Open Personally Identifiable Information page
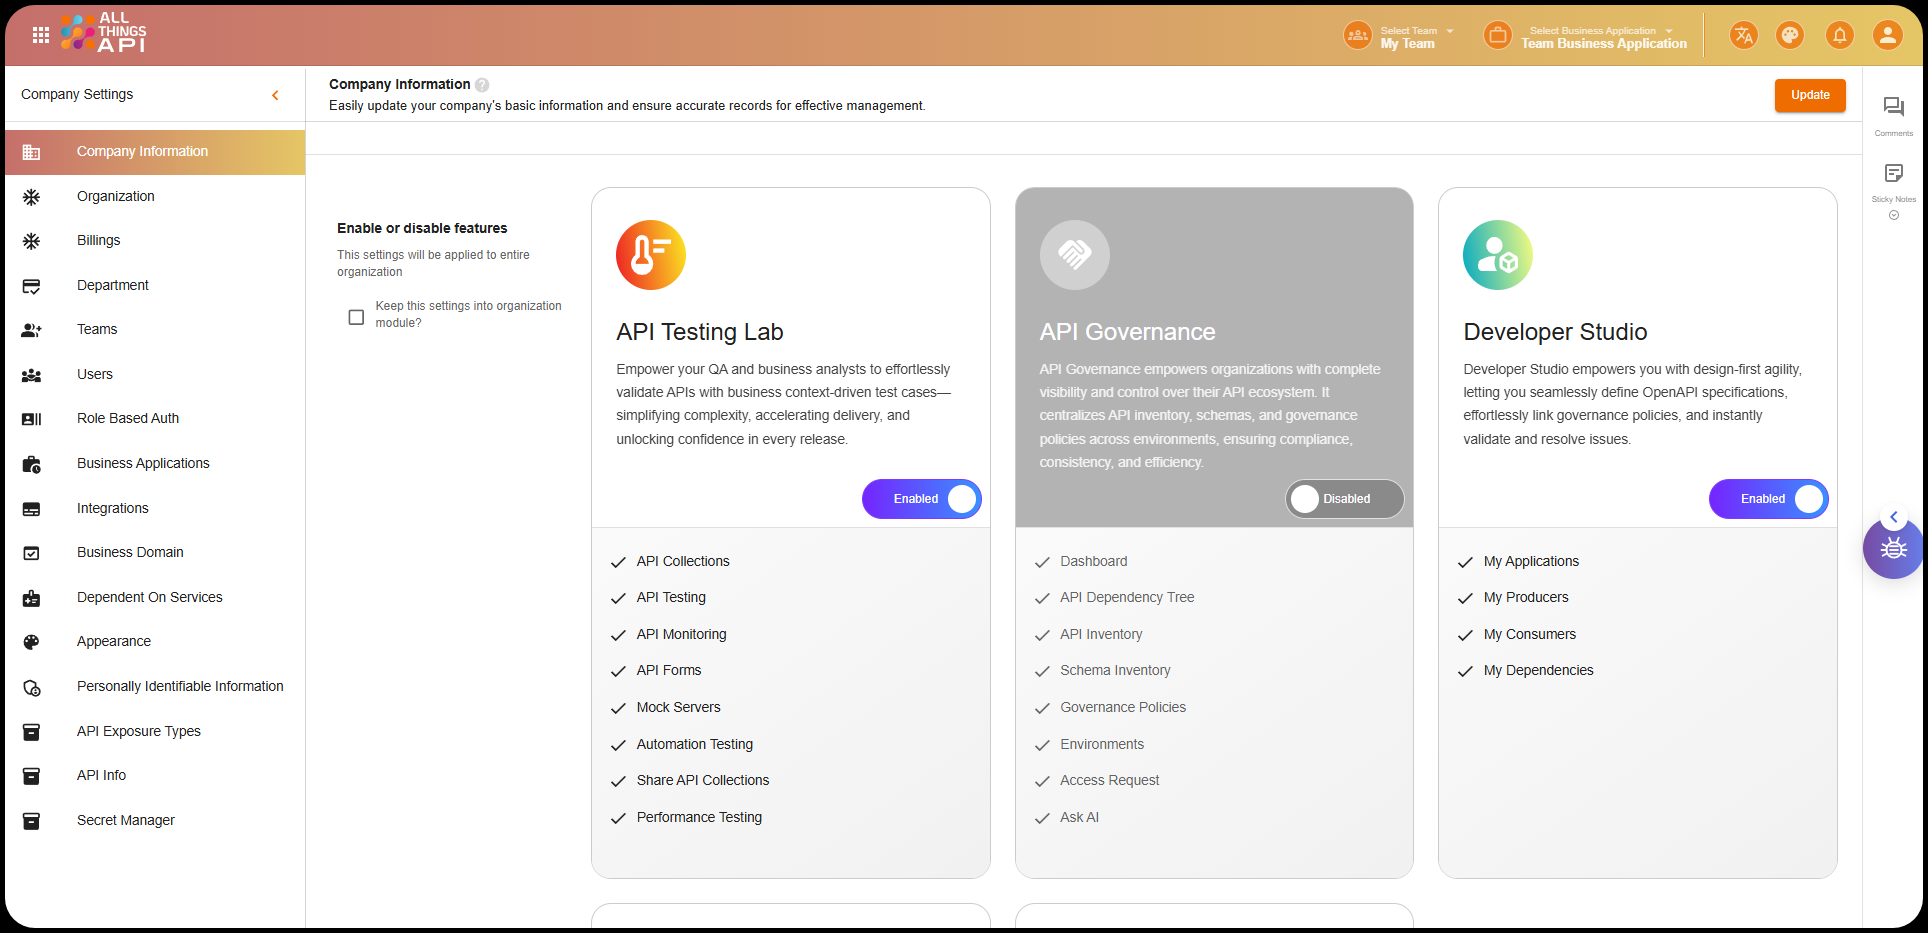The image size is (1928, 933). [180, 687]
